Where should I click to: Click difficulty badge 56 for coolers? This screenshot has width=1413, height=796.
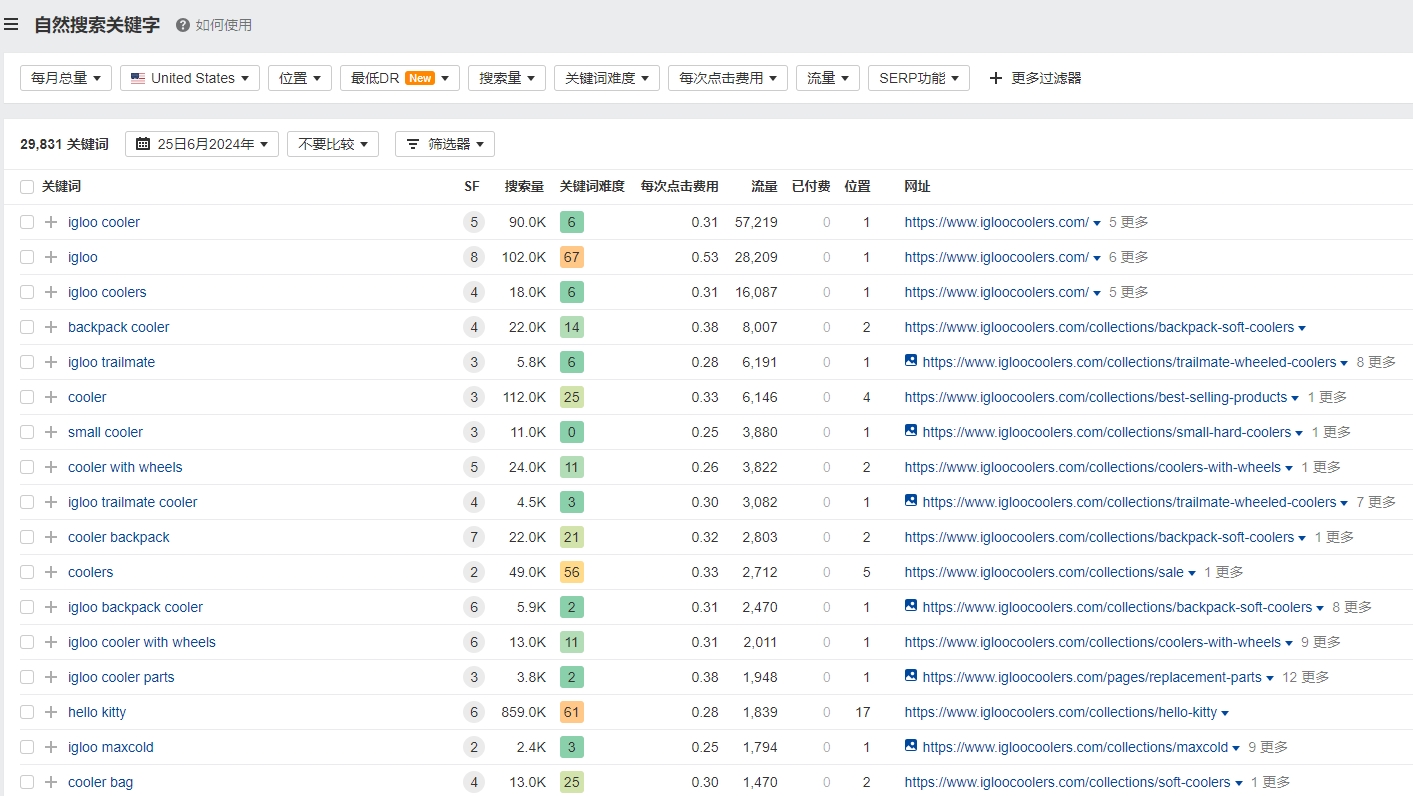point(572,572)
